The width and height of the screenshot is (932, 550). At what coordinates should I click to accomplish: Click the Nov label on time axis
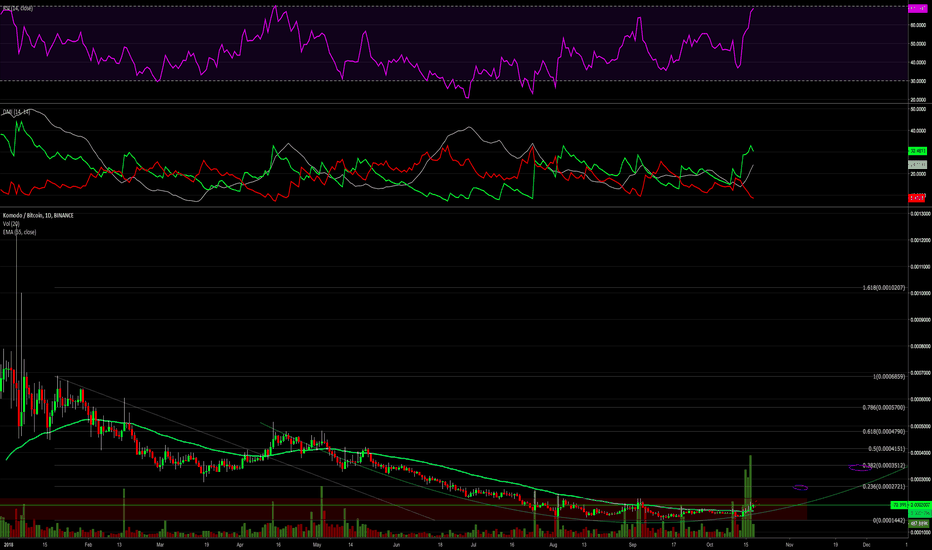789,544
